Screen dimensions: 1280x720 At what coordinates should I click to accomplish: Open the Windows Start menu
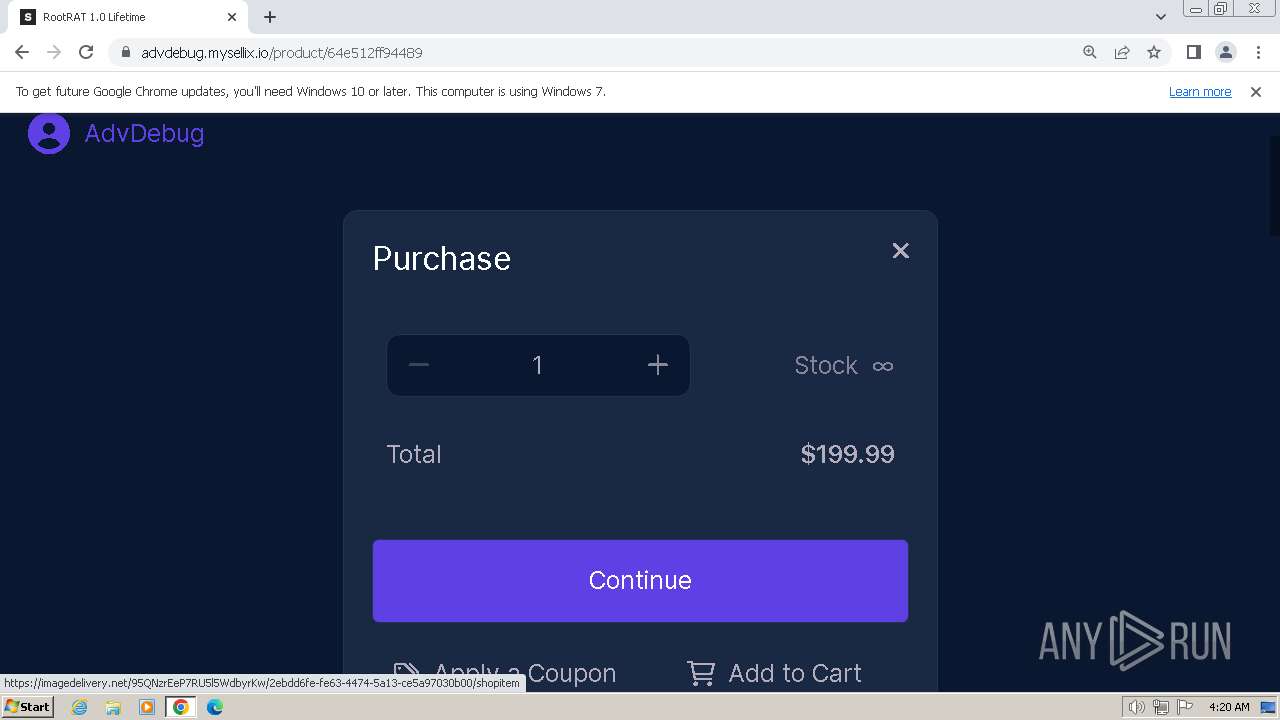(27, 706)
